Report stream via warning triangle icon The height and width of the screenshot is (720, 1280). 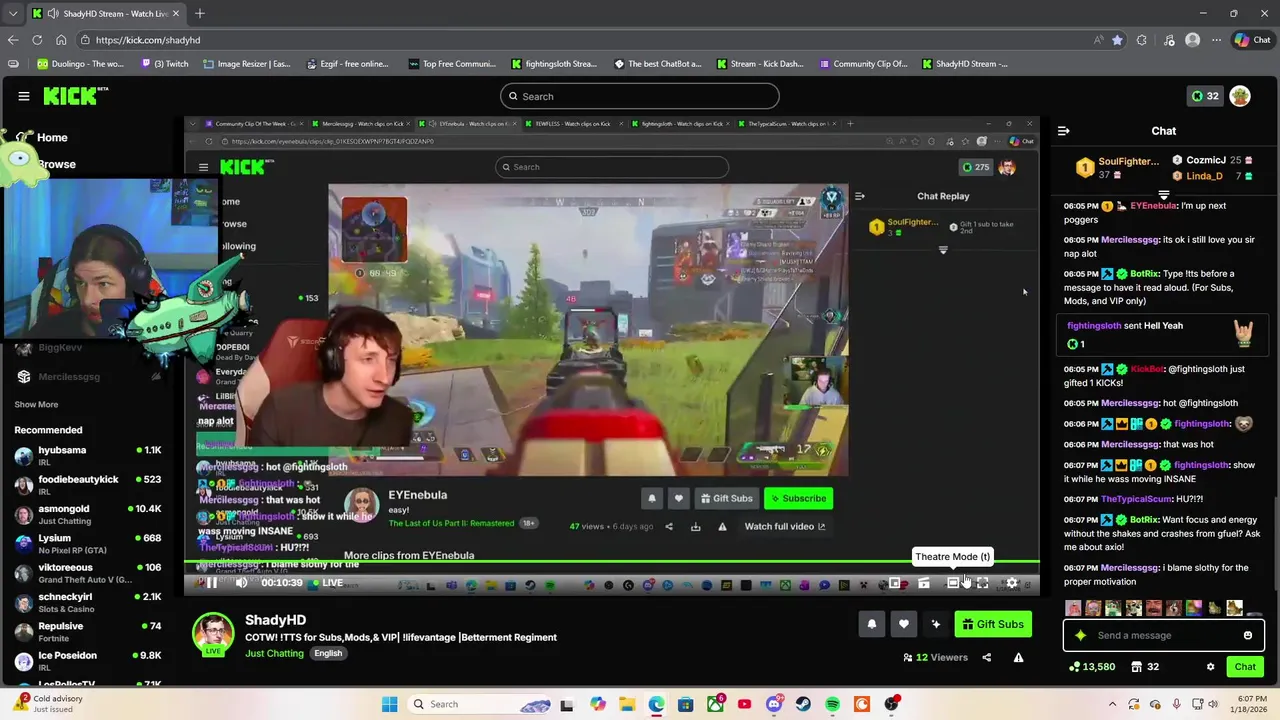click(1018, 657)
